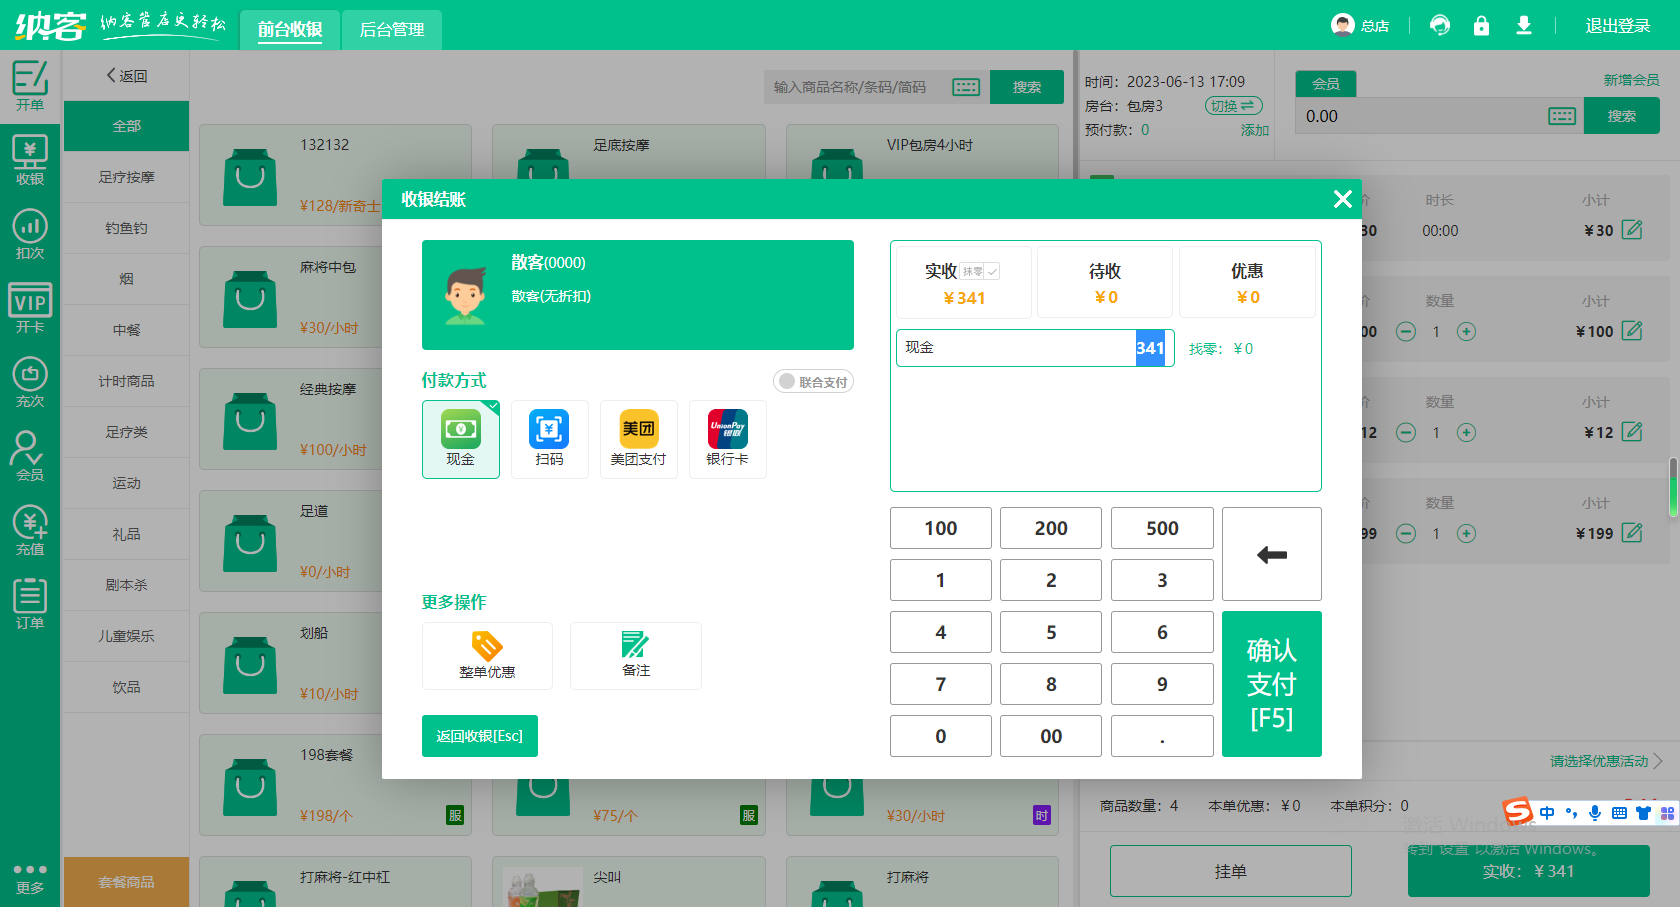Image resolution: width=1680 pixels, height=907 pixels.
Task: Click the 切换 room switch toggle
Action: 1233,106
